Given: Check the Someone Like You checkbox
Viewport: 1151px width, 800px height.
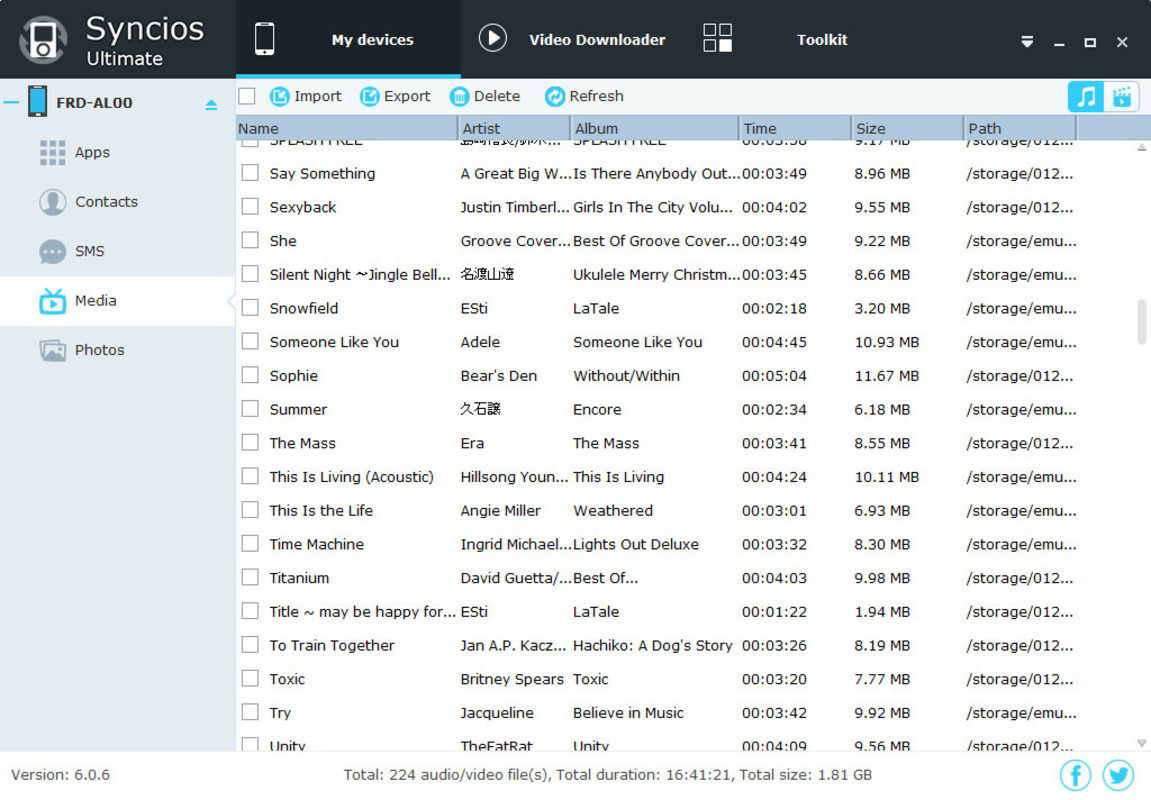Looking at the screenshot, I should point(250,341).
